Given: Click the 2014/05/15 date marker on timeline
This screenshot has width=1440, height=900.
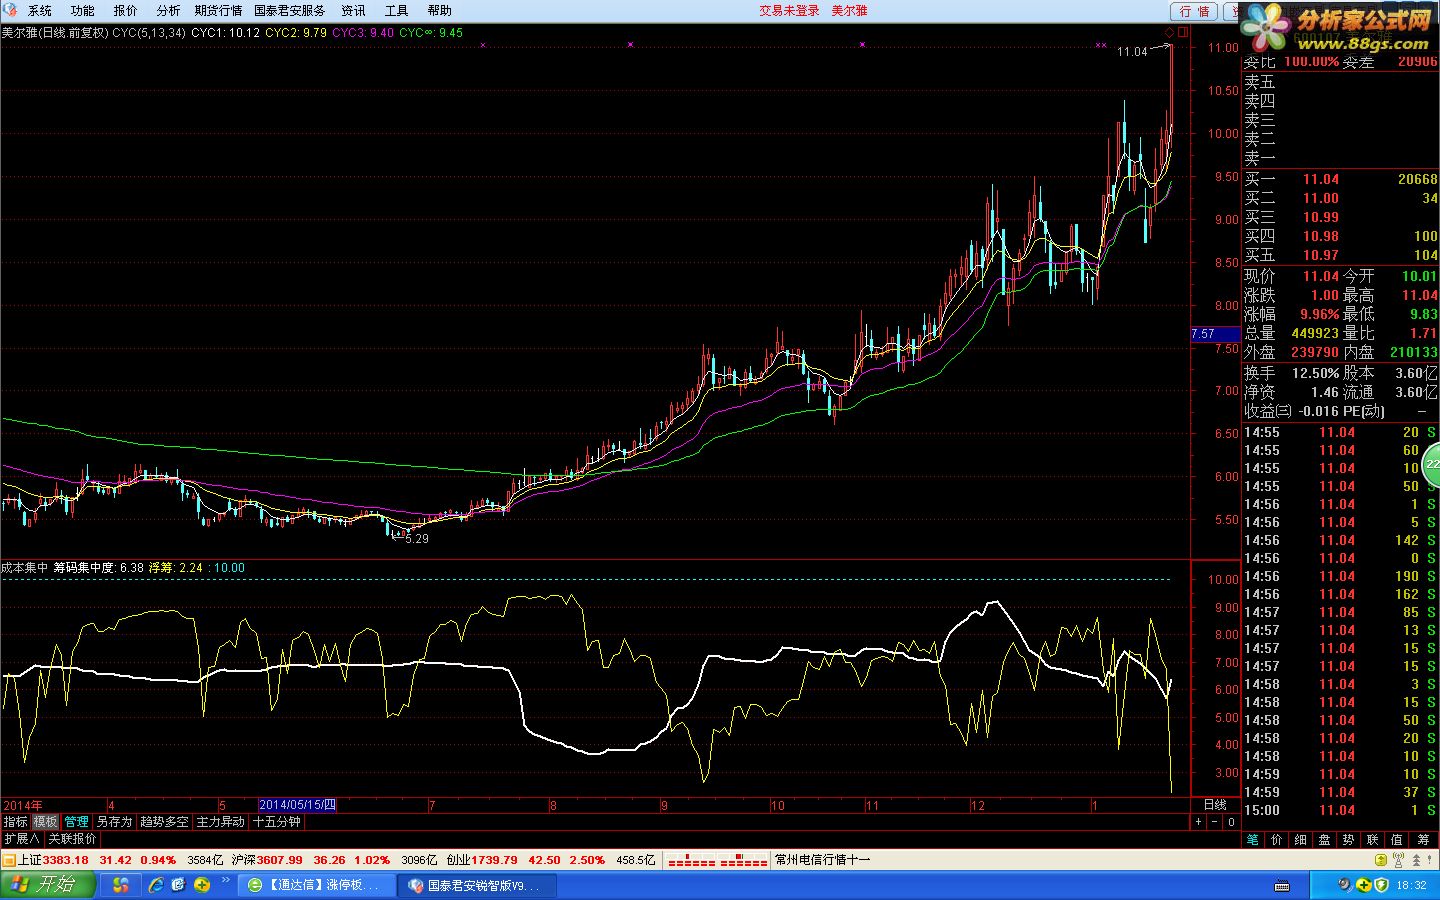Looking at the screenshot, I should 297,805.
